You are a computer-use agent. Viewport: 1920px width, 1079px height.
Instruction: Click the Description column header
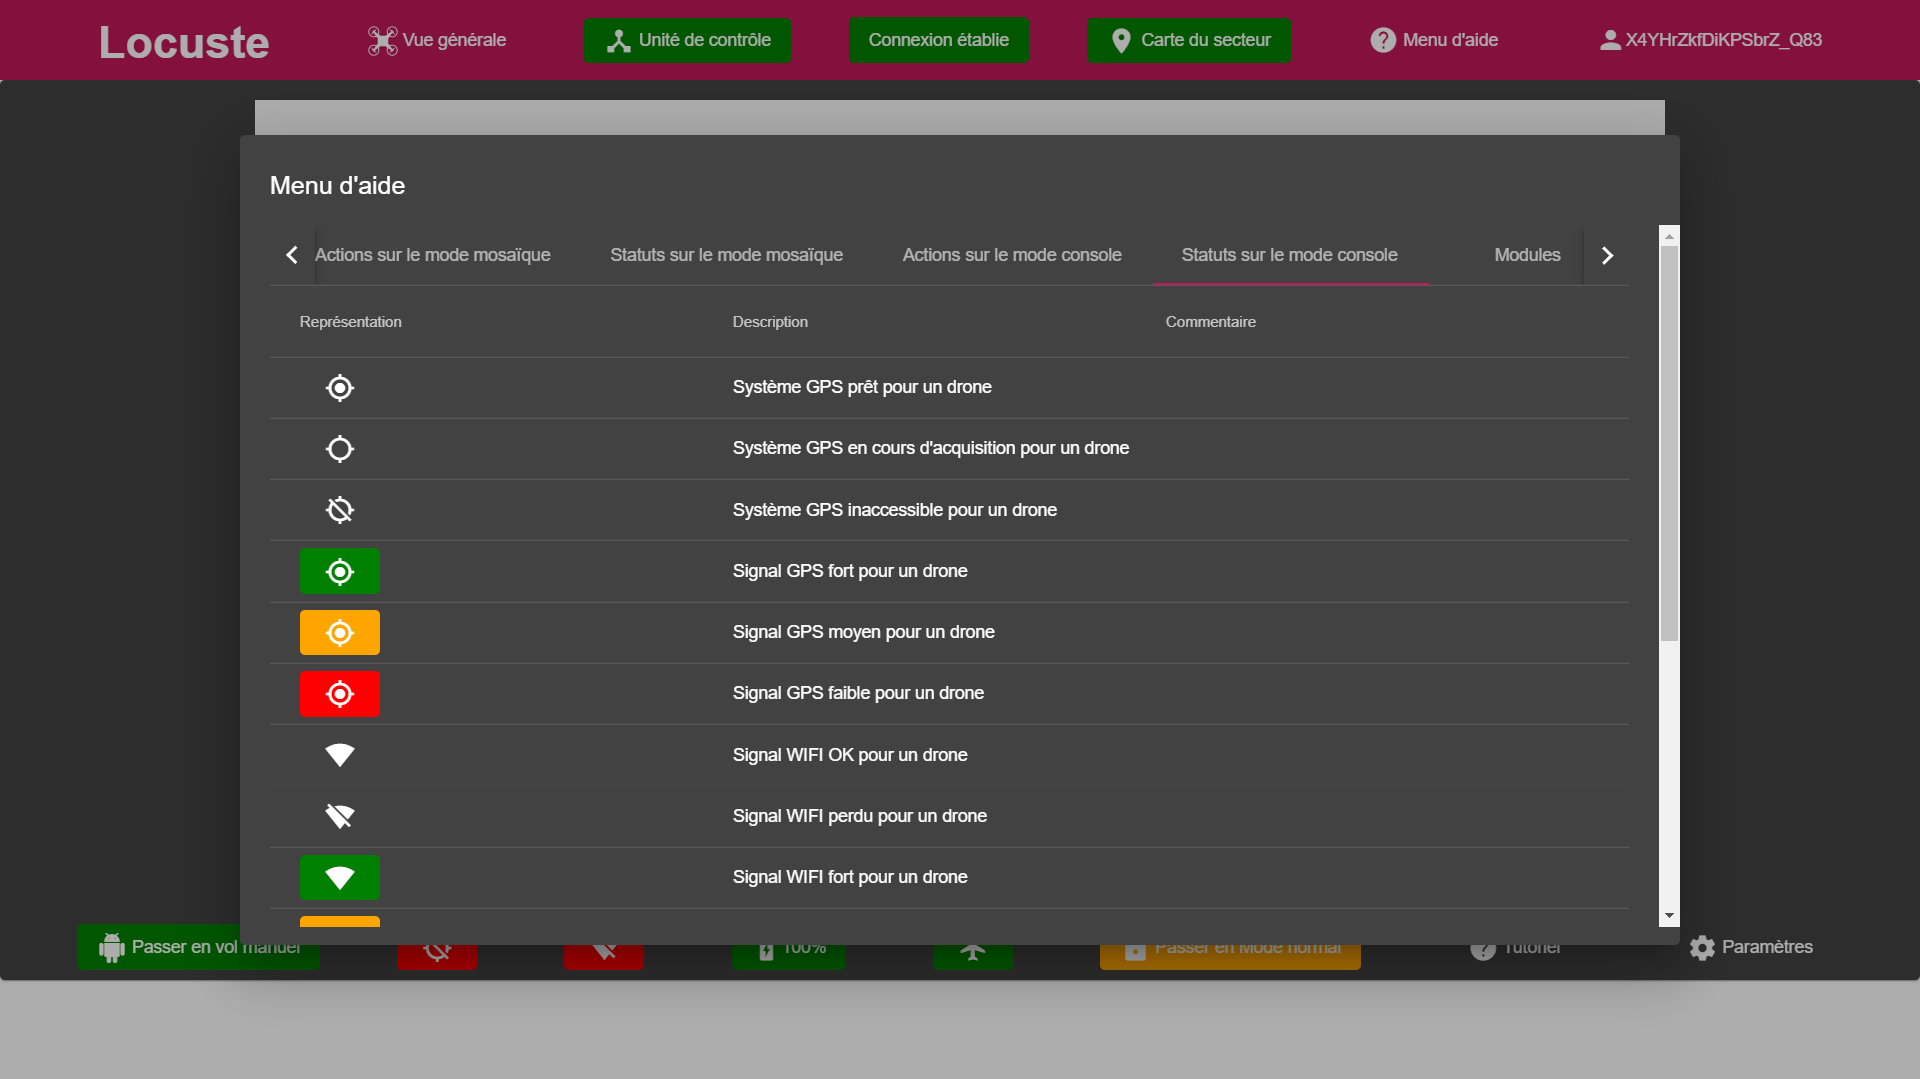[770, 322]
